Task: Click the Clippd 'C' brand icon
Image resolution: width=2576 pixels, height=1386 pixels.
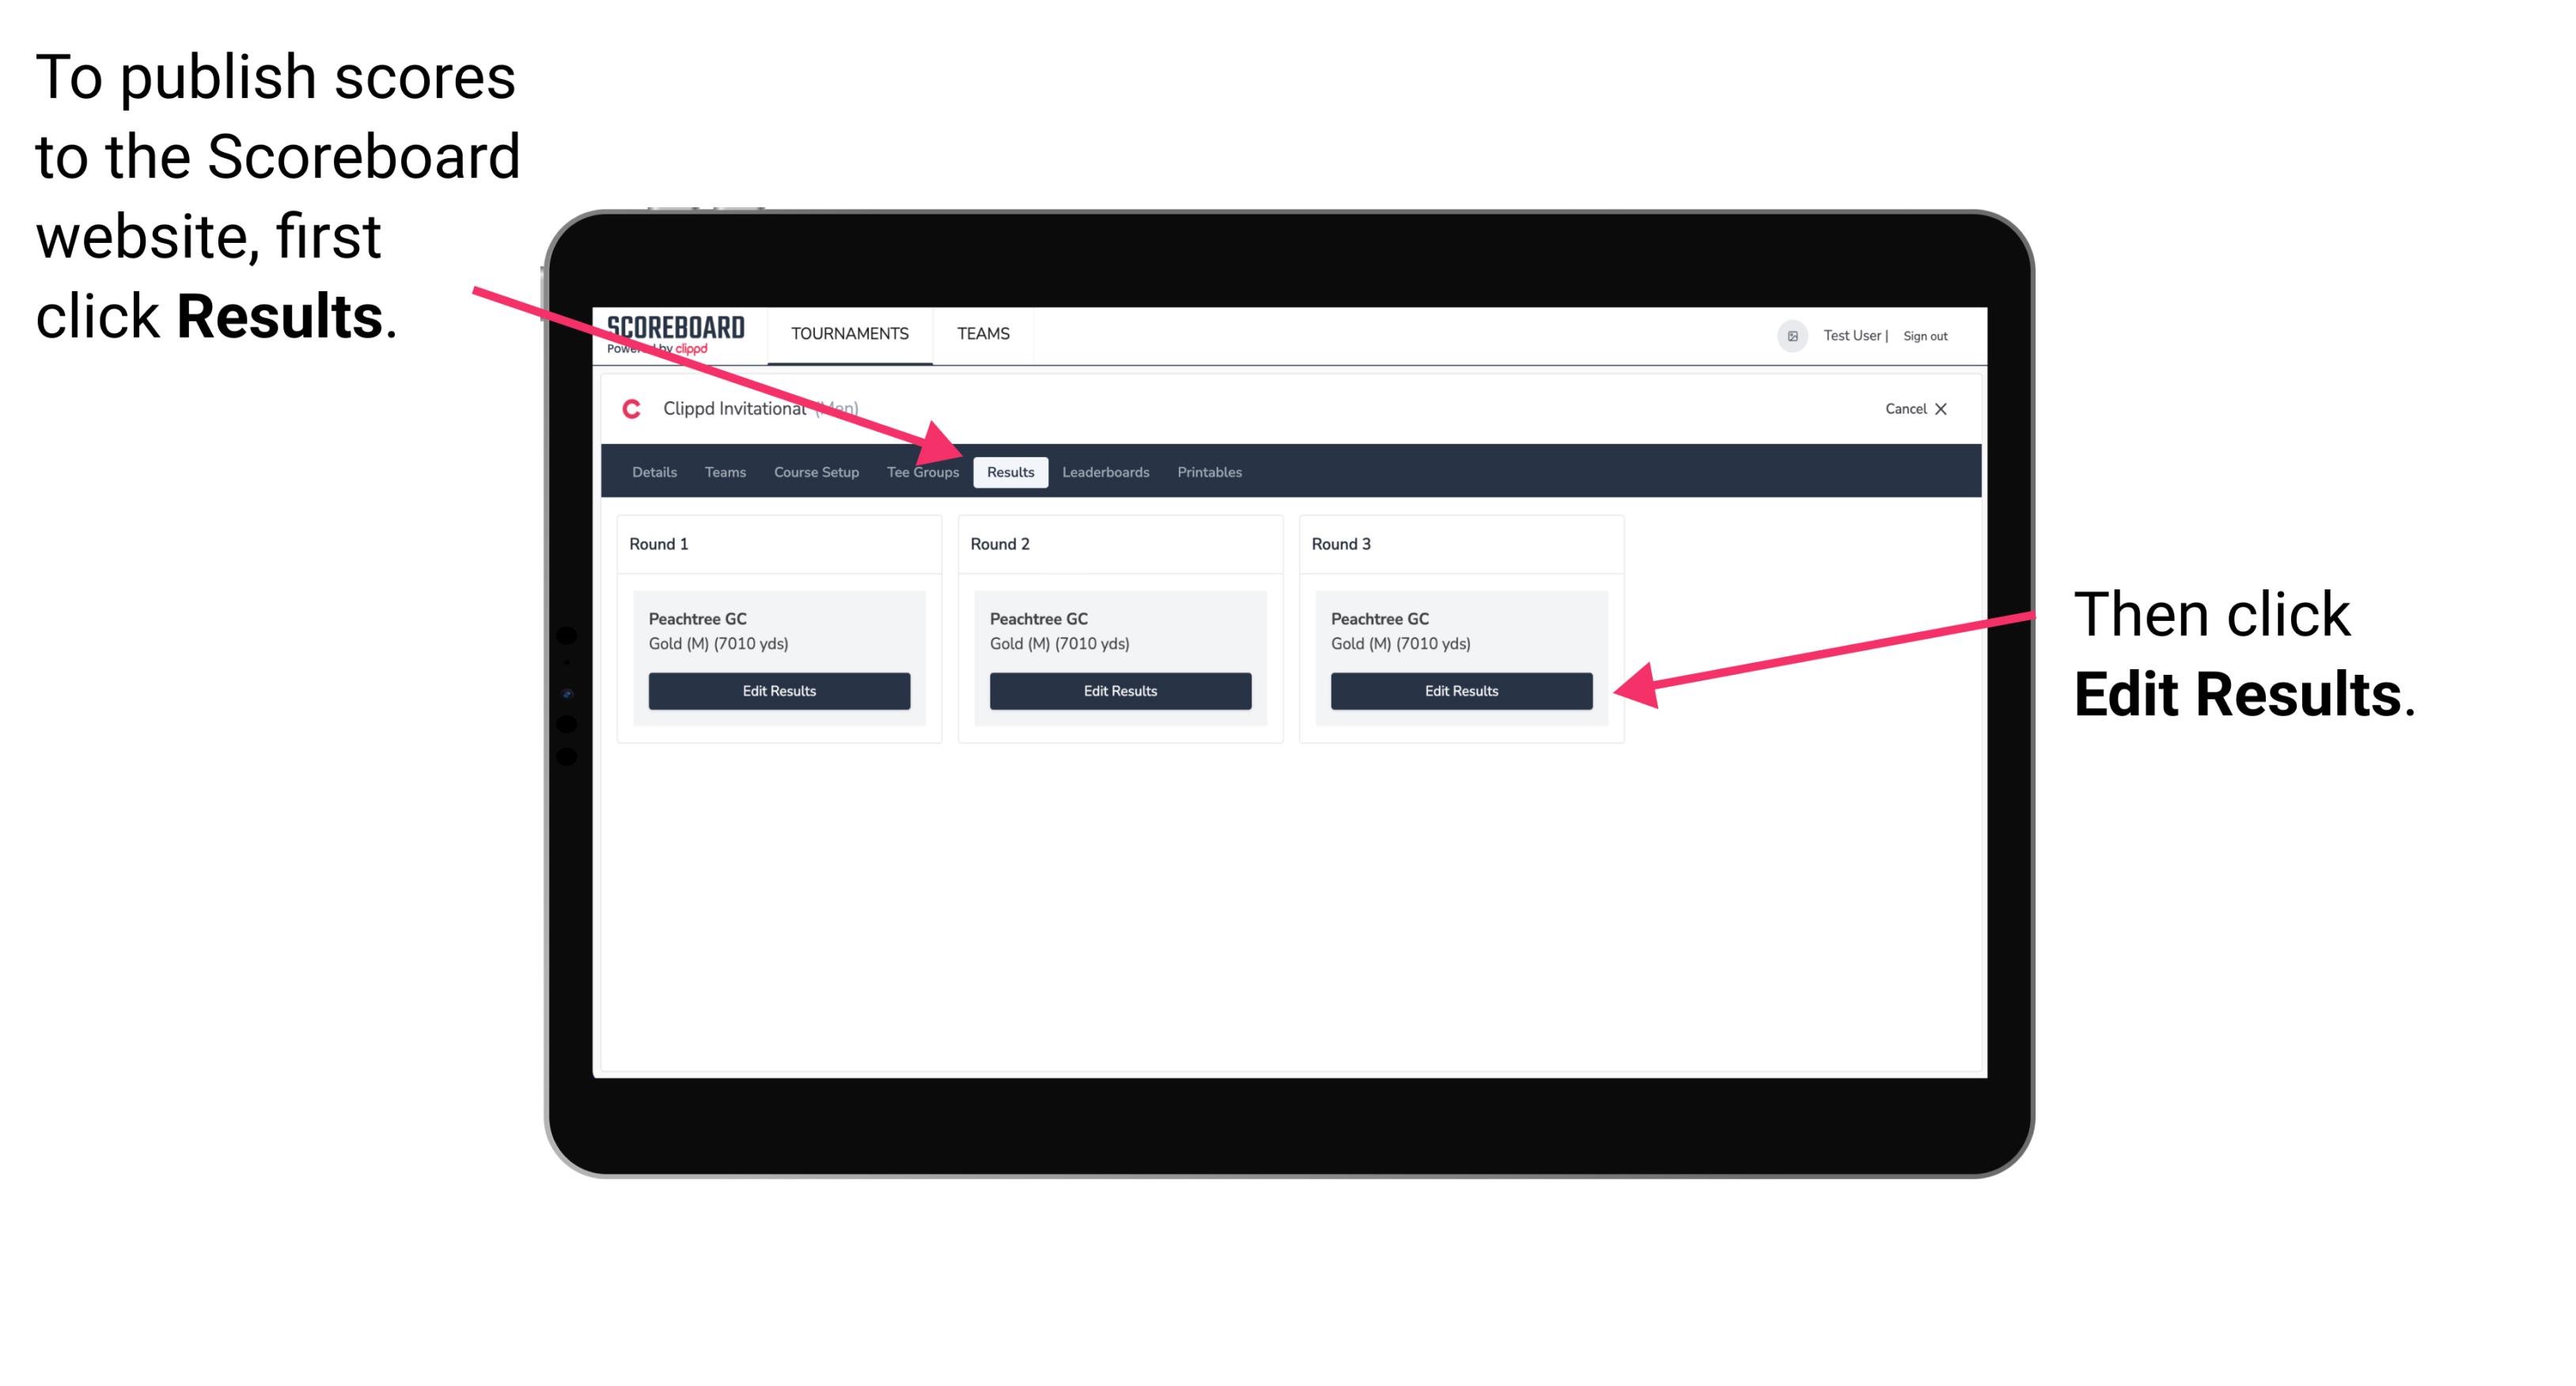Action: [623, 408]
